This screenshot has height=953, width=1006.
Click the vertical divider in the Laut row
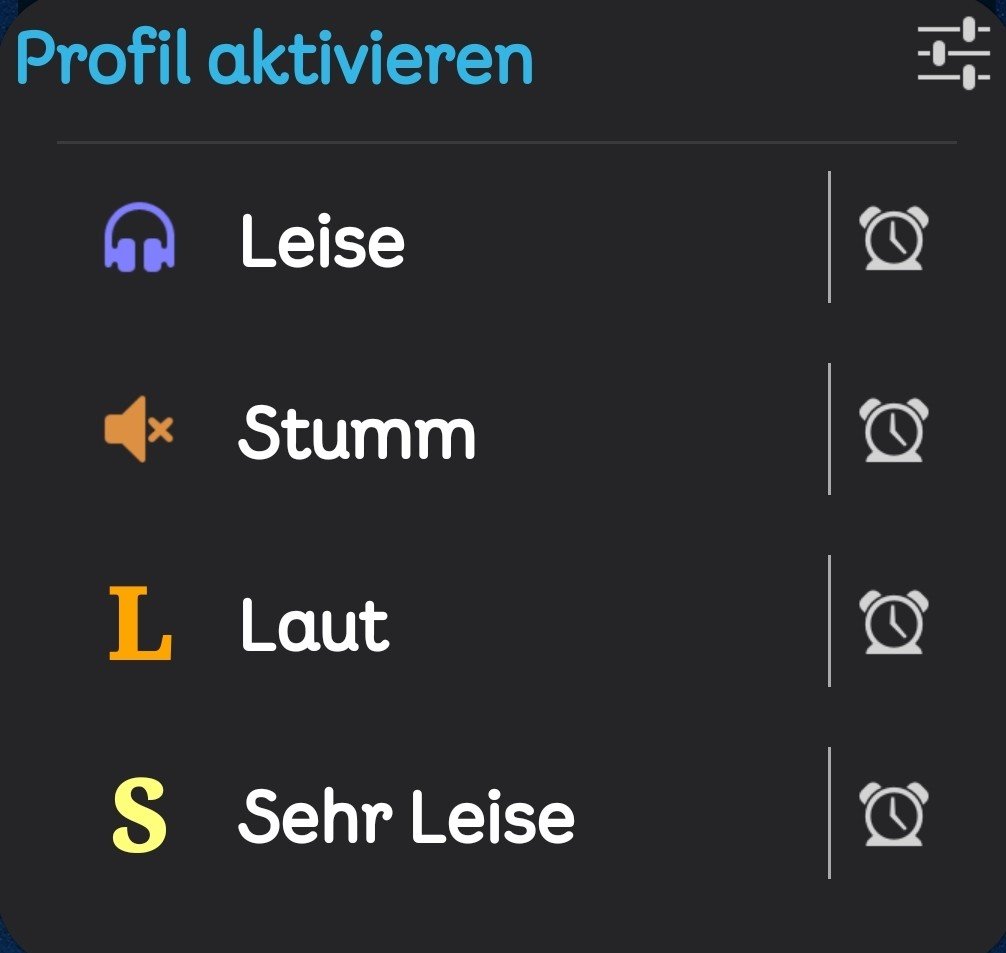(x=829, y=621)
